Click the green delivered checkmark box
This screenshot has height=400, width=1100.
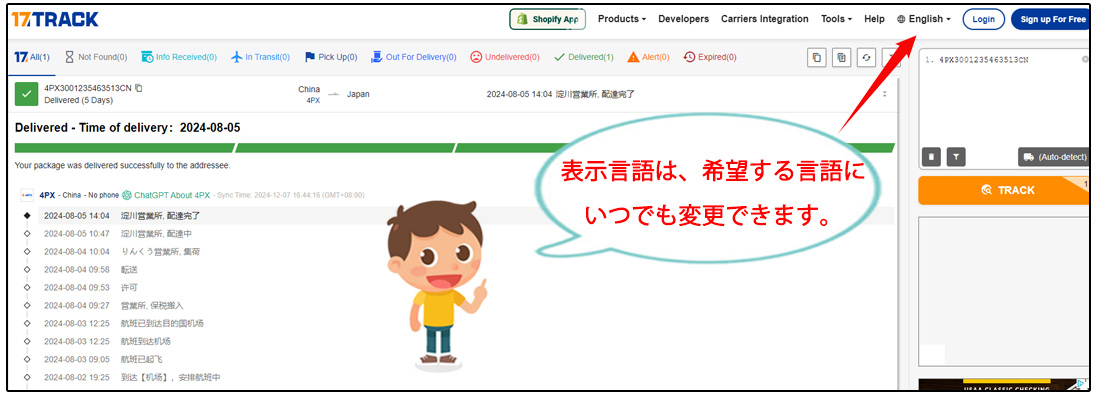click(x=27, y=94)
